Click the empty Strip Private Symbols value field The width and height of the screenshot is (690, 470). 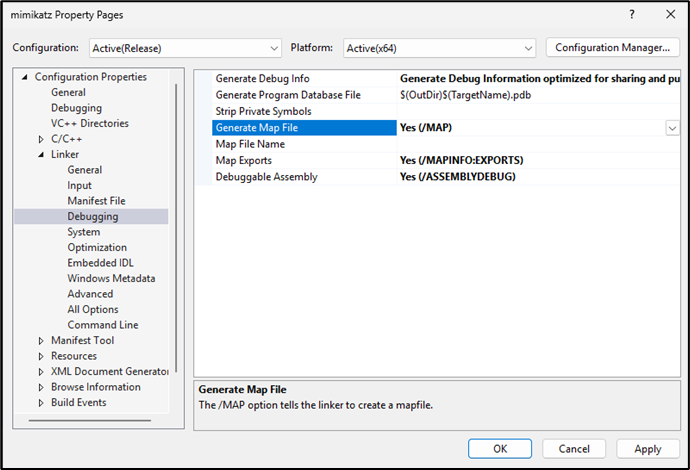[x=538, y=111]
